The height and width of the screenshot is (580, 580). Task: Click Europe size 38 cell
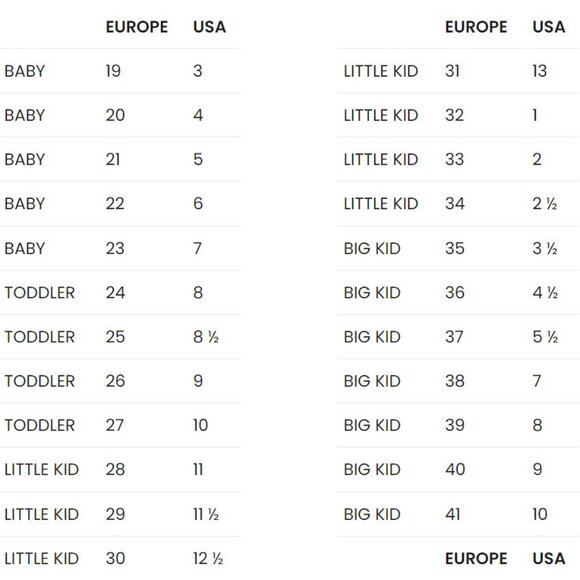(x=455, y=381)
